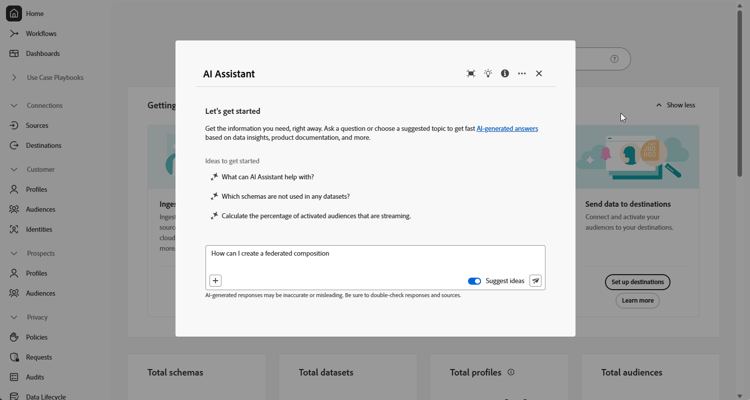Select "What can AI Assistant help with?" suggestion
The height and width of the screenshot is (400, 750).
[x=267, y=177]
